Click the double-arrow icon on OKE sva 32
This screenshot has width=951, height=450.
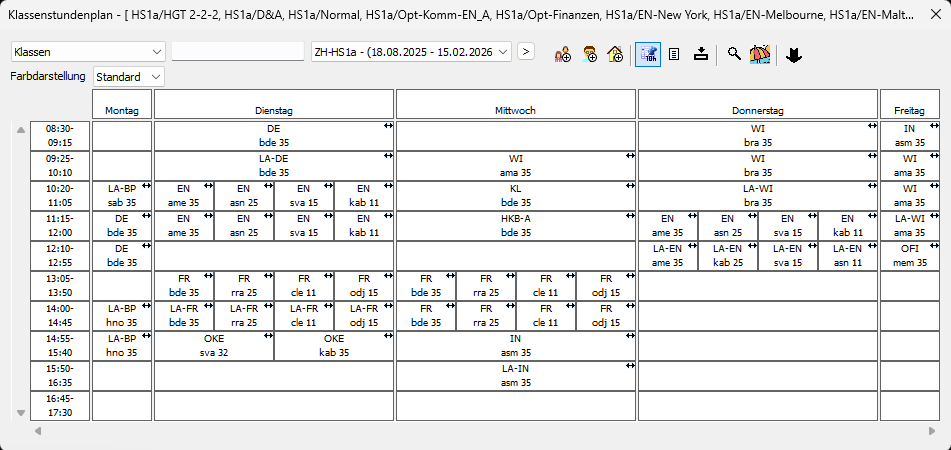coord(268,337)
